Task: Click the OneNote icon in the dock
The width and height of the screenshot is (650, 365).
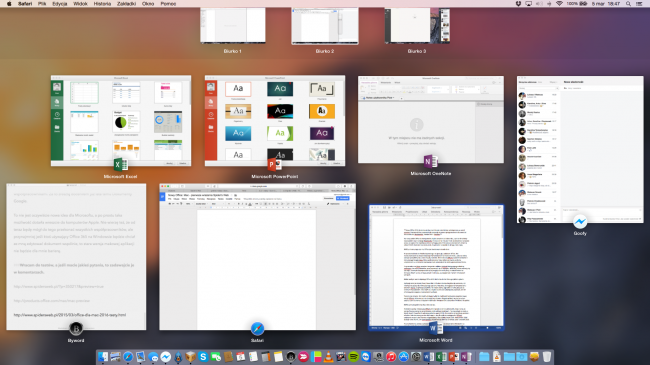Action: [466, 356]
